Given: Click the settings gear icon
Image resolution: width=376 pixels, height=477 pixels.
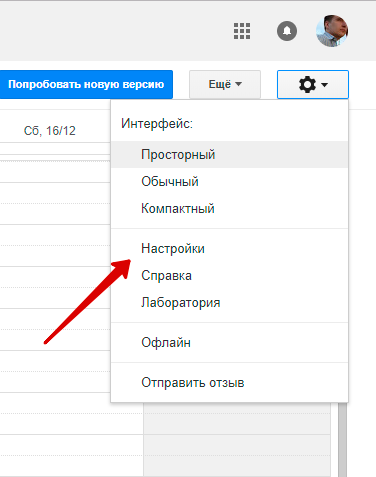Looking at the screenshot, I should [x=307, y=84].
